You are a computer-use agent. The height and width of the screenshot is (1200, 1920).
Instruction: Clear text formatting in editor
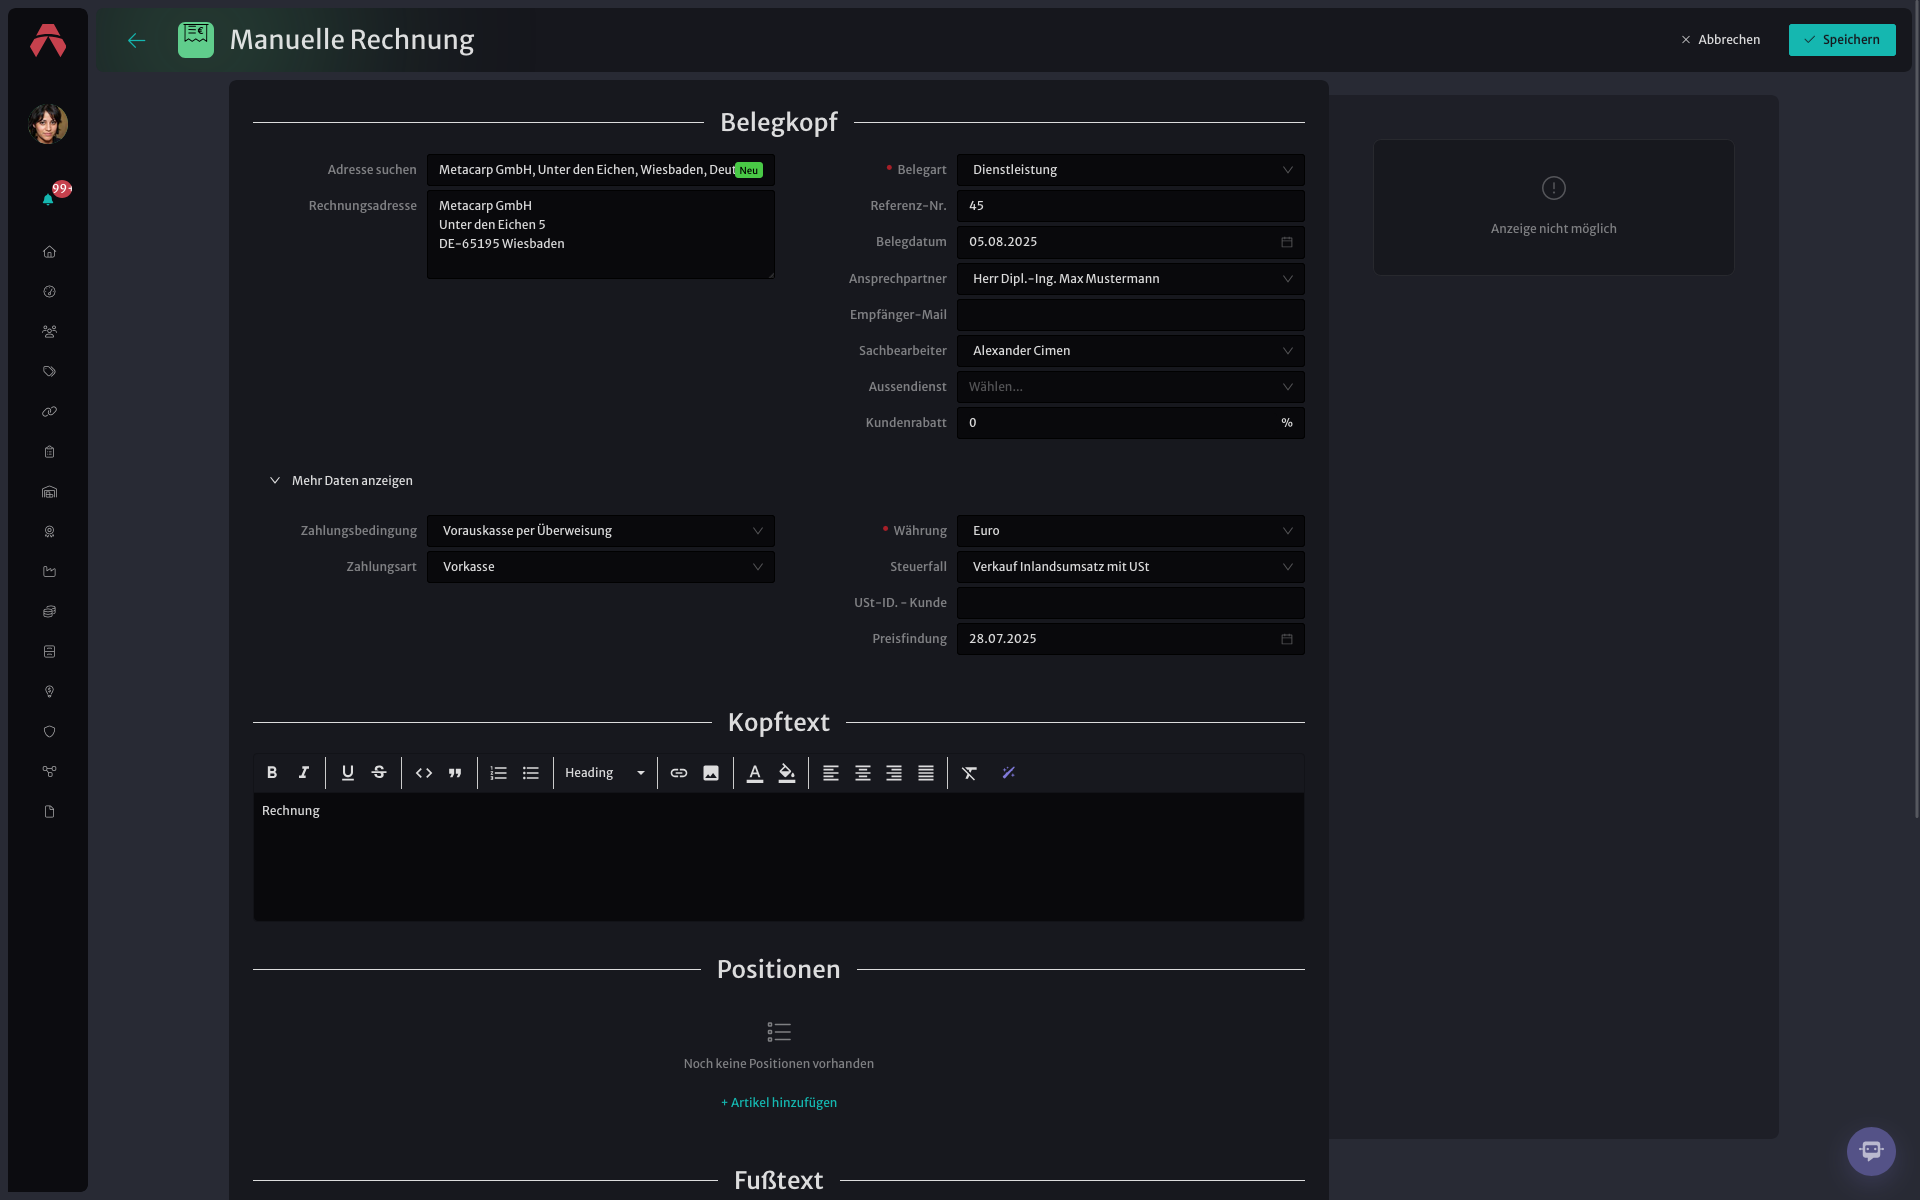(970, 773)
